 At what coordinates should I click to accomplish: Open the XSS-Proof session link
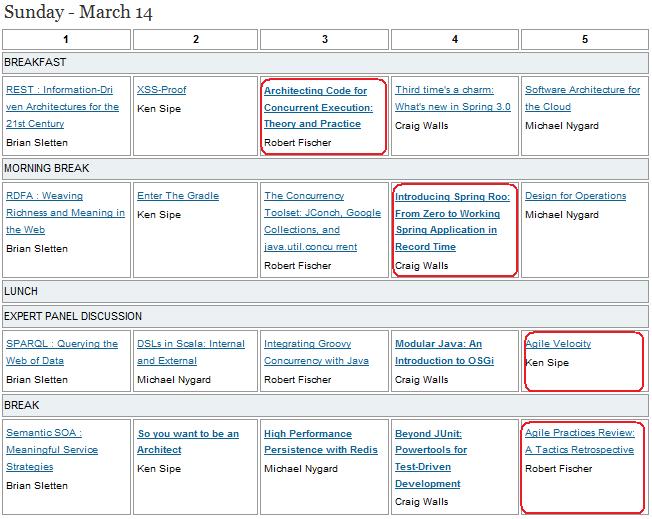click(x=161, y=90)
